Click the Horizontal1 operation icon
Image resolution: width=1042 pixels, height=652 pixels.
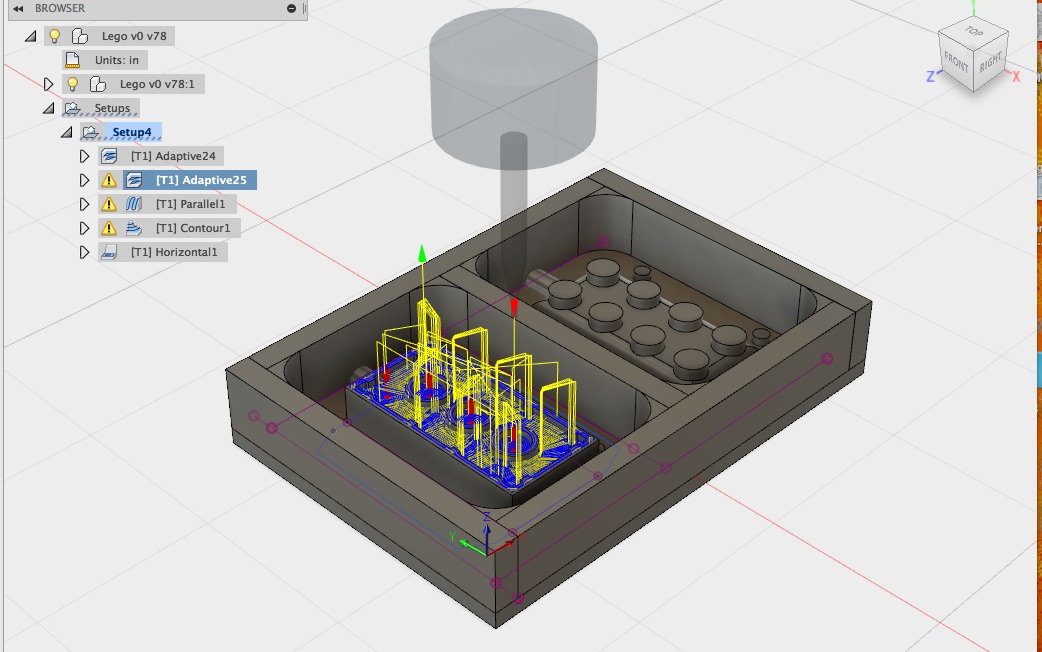pyautogui.click(x=109, y=252)
